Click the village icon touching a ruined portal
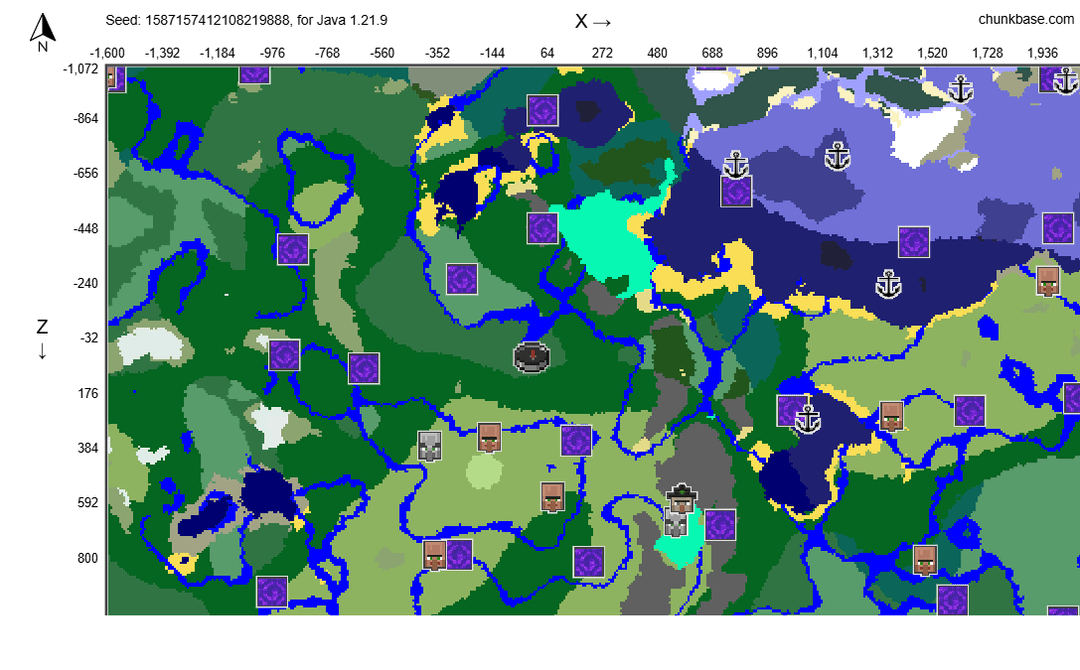This screenshot has width=1080, height=670. (x=434, y=555)
